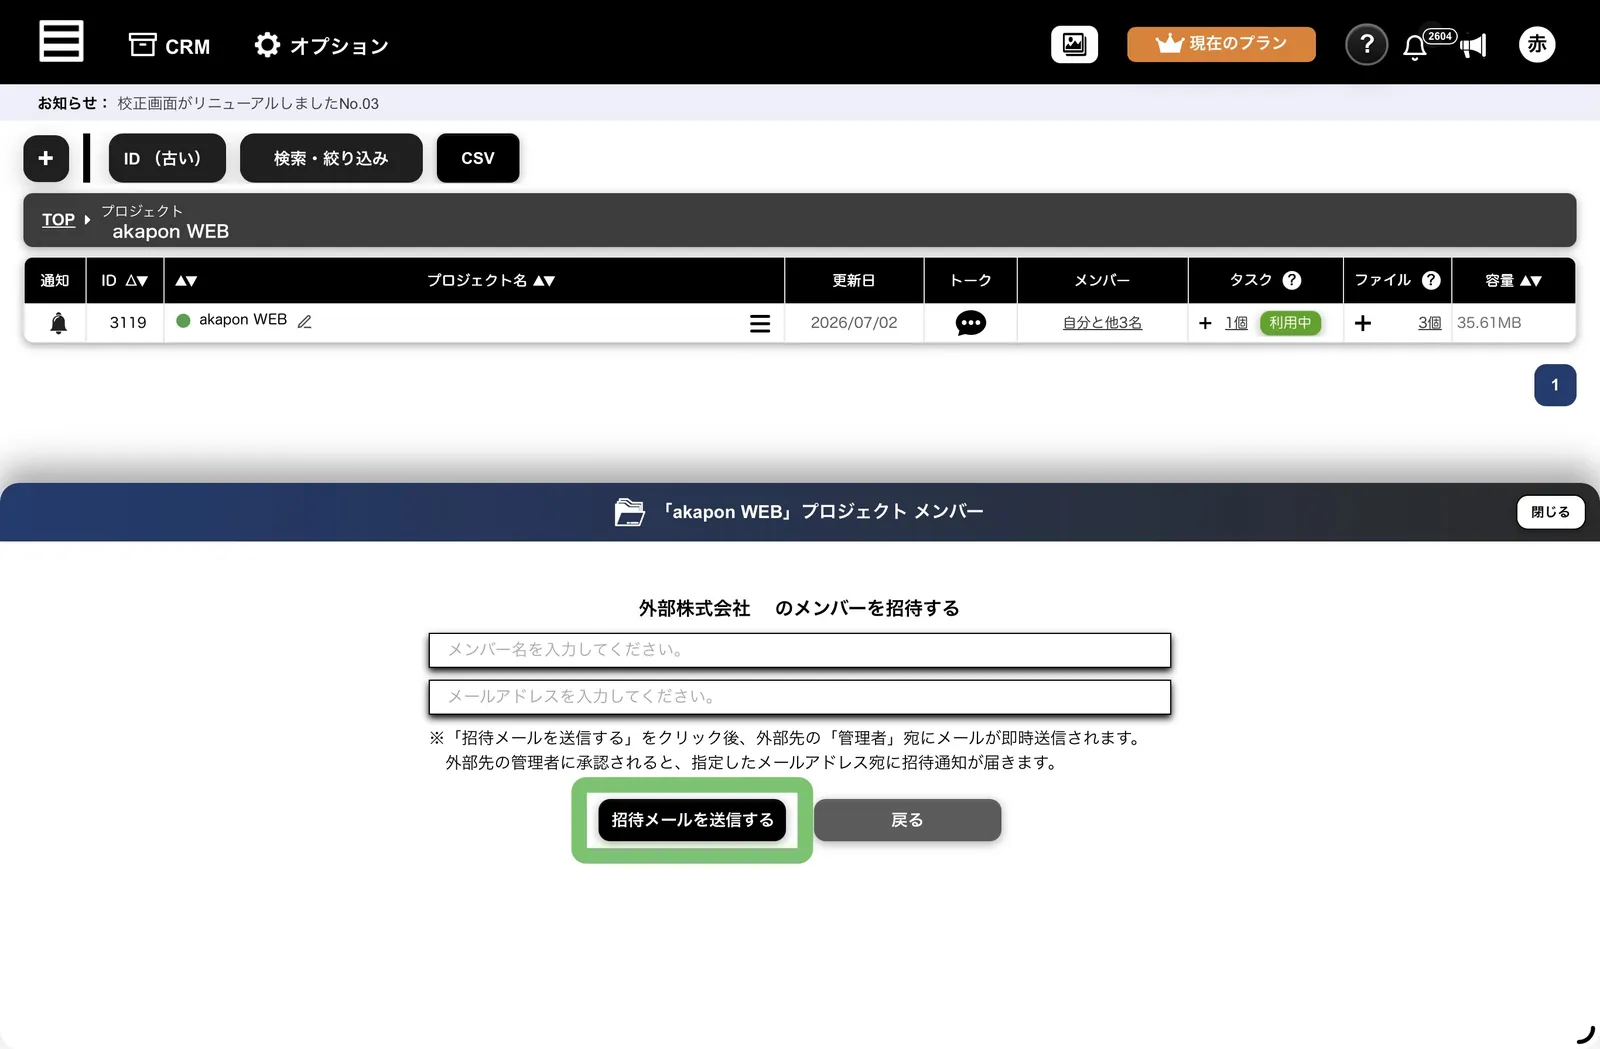Open the オプション settings menu

pyautogui.click(x=321, y=46)
